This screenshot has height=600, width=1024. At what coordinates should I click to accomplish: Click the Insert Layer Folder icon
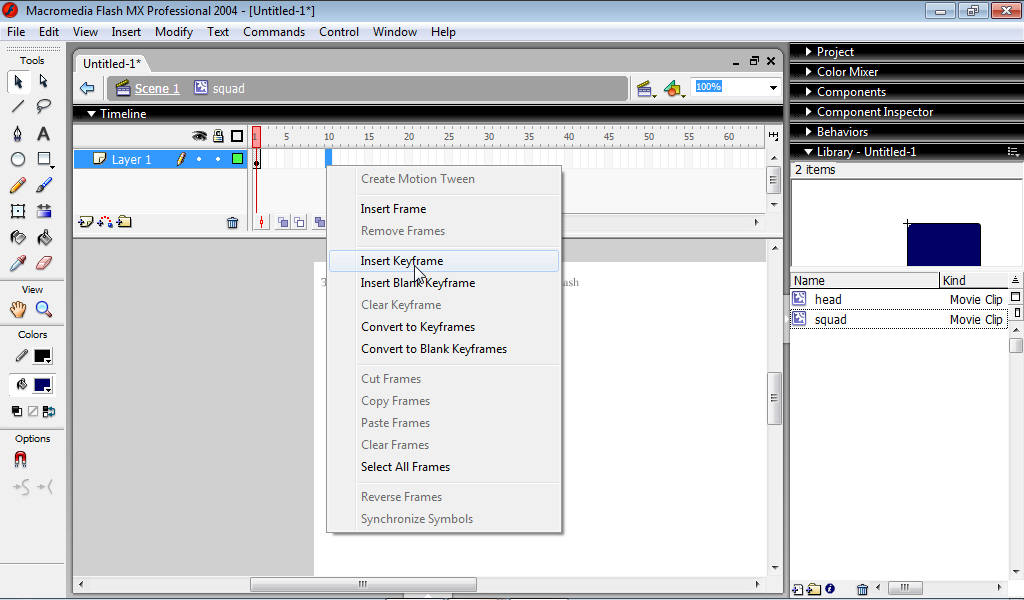124,223
